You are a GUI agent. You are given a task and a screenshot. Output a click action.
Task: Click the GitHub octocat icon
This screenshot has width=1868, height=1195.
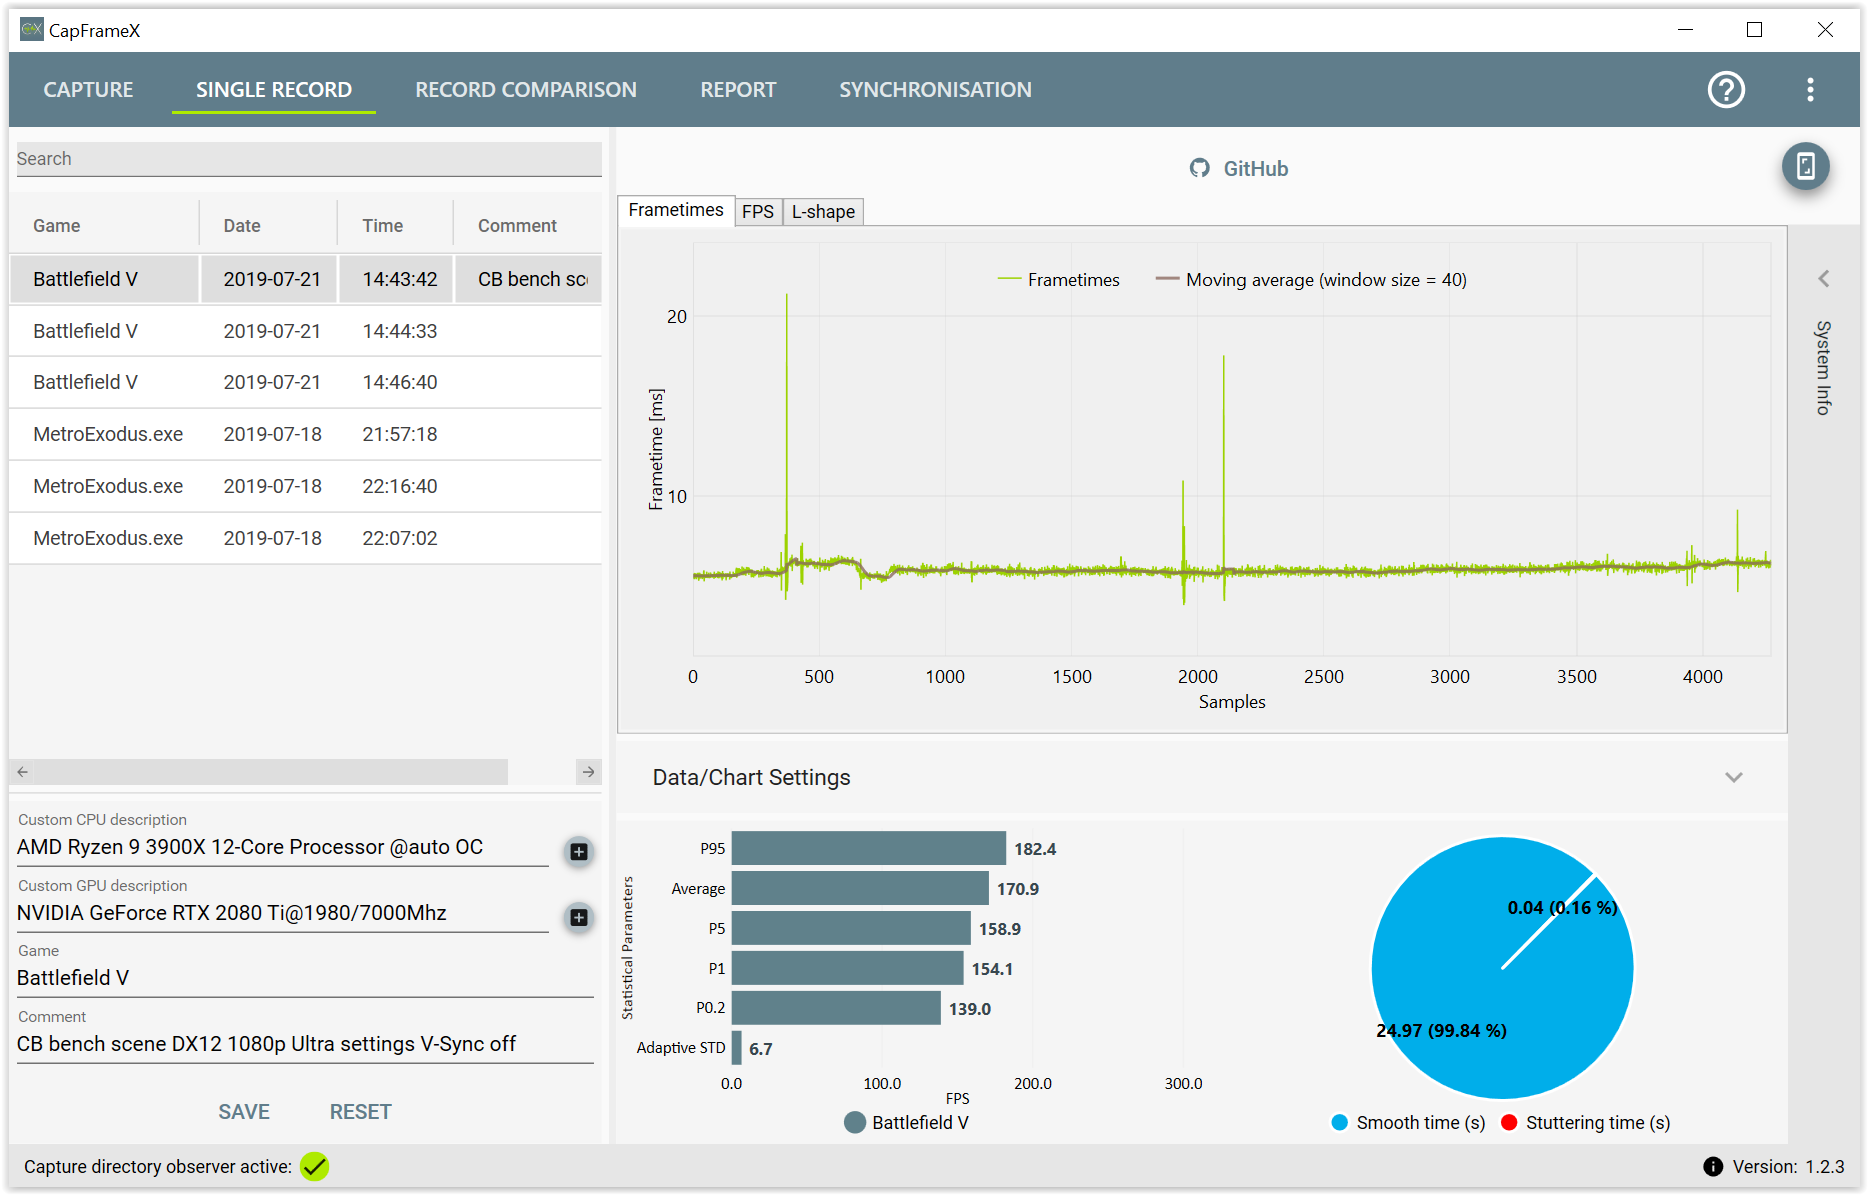tap(1199, 168)
